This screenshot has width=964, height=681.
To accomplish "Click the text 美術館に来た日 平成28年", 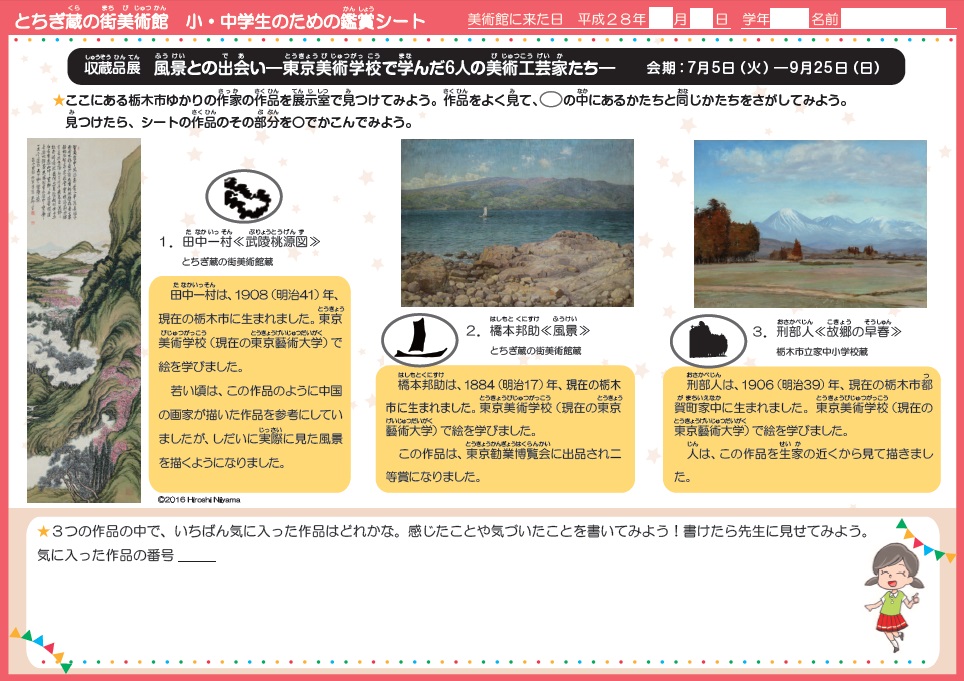I will [556, 20].
